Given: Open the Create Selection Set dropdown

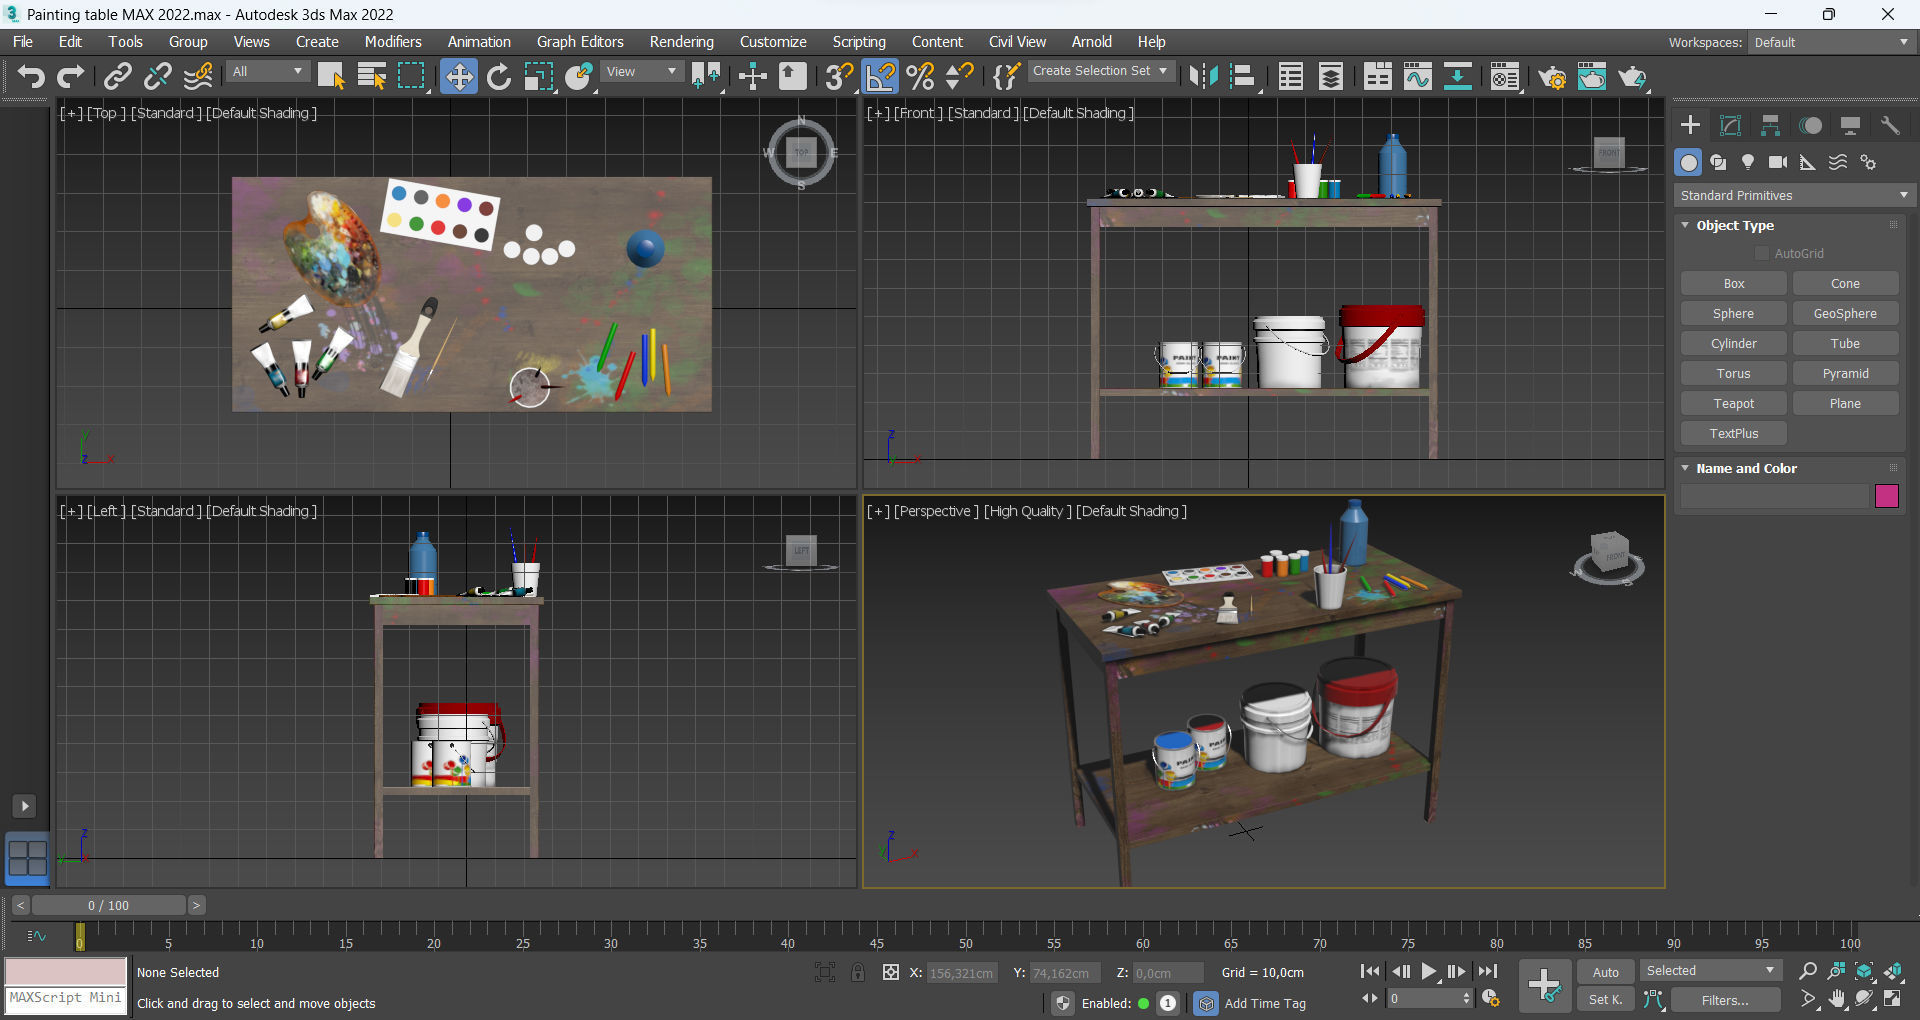Looking at the screenshot, I should 1100,71.
